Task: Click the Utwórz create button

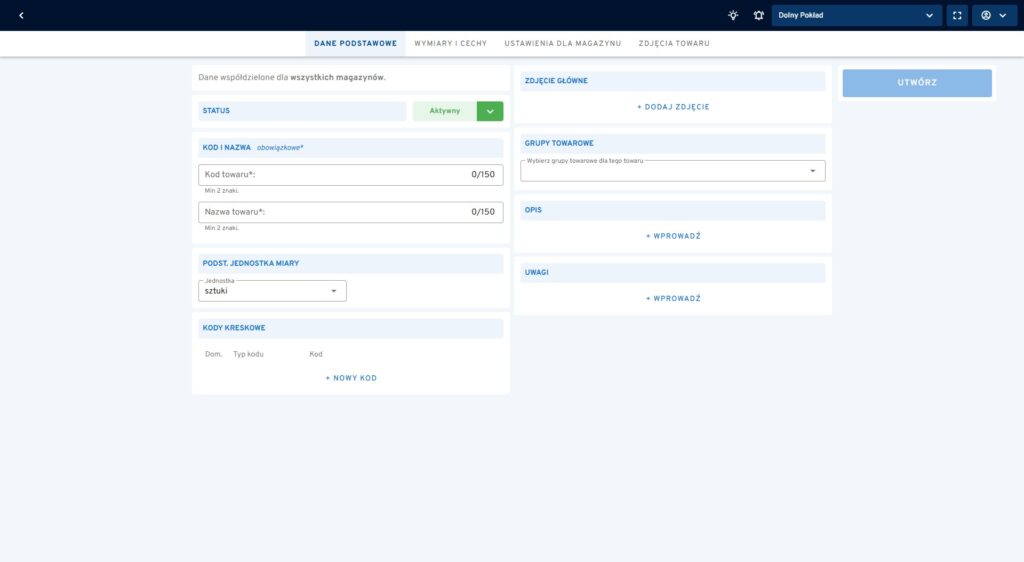Action: [x=916, y=83]
